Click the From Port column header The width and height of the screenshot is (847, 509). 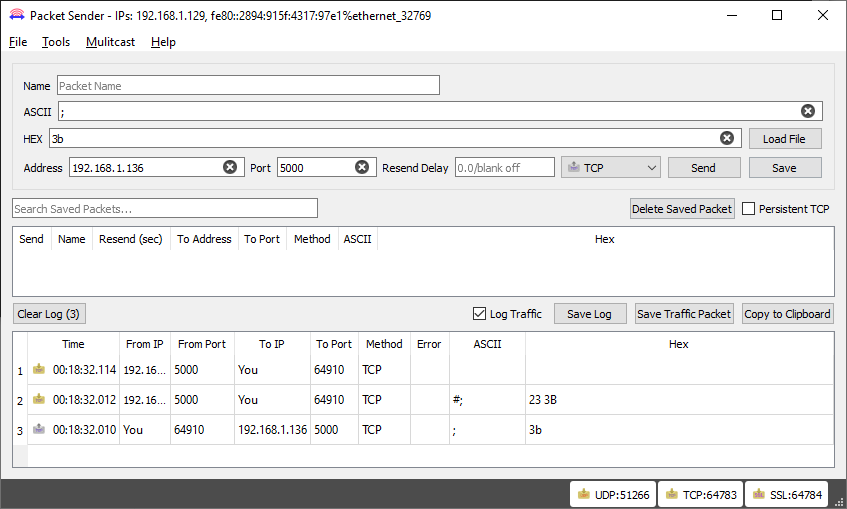[x=202, y=344]
